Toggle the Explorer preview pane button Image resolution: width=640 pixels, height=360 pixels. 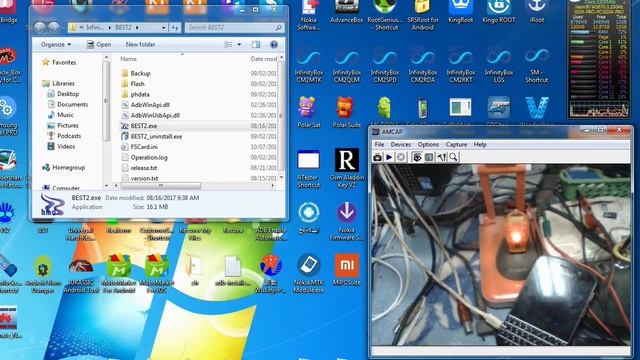coord(256,44)
